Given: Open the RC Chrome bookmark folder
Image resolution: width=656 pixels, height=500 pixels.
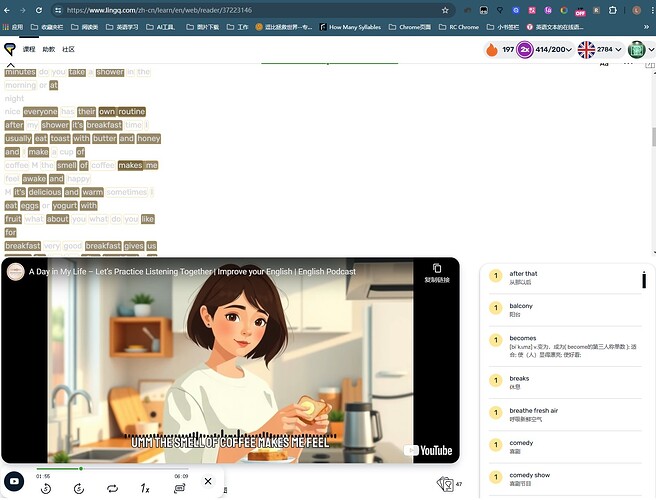Looking at the screenshot, I should [x=459, y=27].
